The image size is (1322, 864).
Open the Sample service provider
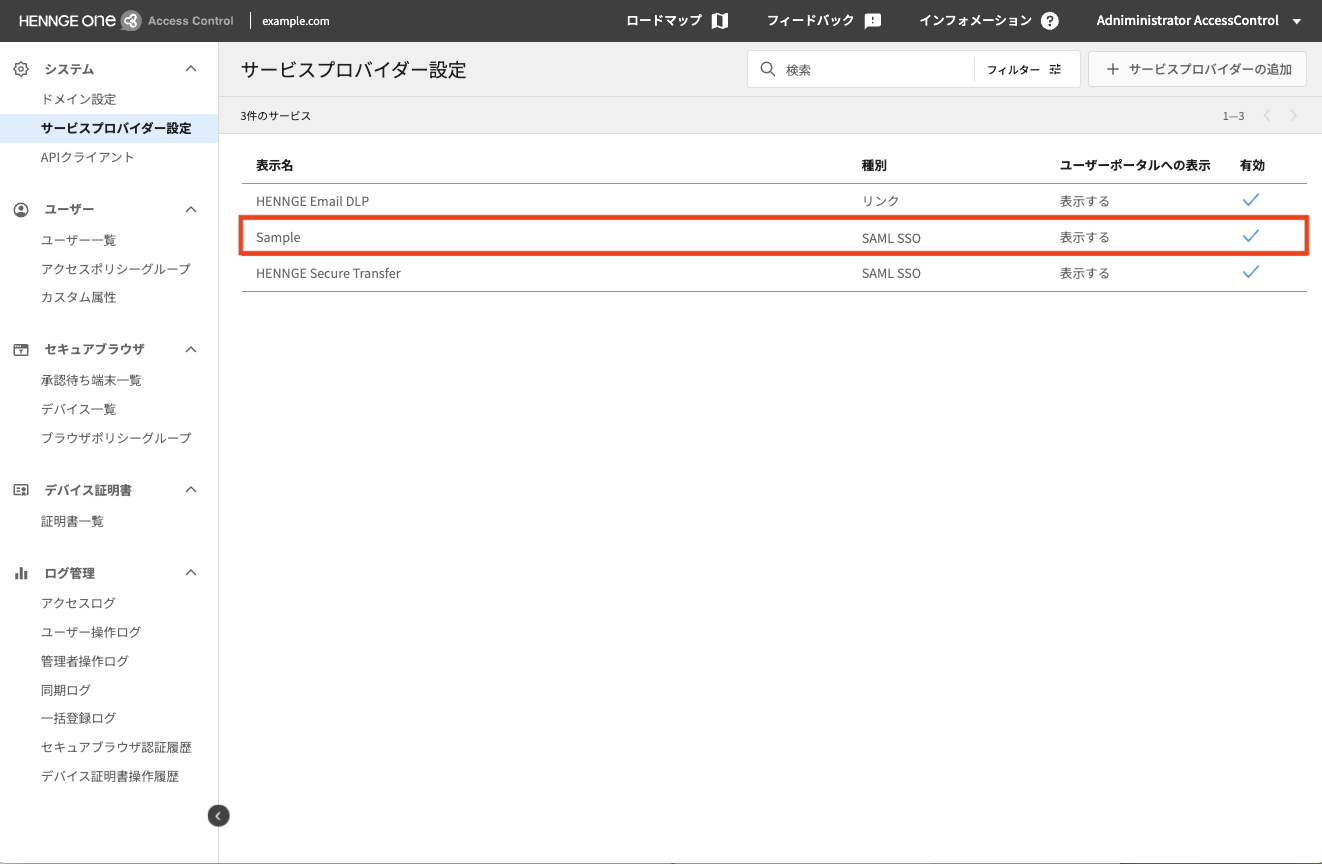pos(278,237)
